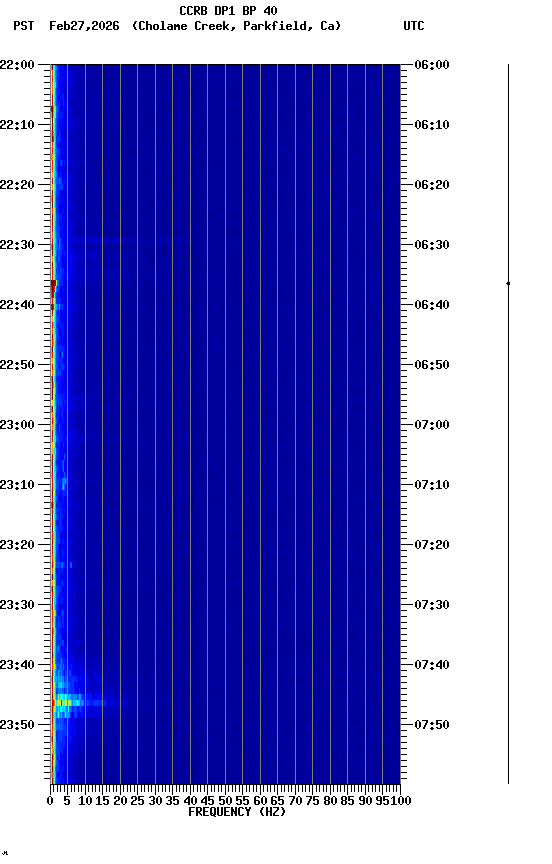Screen dimensions: 552x864
Task: Click the 35 Hz frequency tick label
Action: (x=172, y=801)
